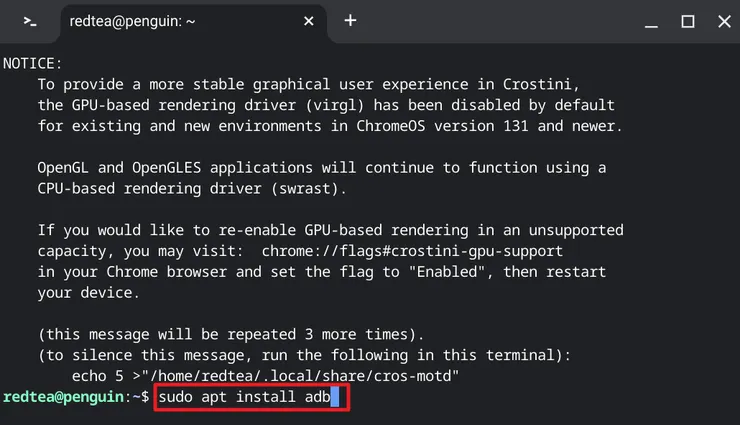Click the 'repeated 3 more times' message line
Image resolution: width=740 pixels, height=425 pixels.
[231, 334]
